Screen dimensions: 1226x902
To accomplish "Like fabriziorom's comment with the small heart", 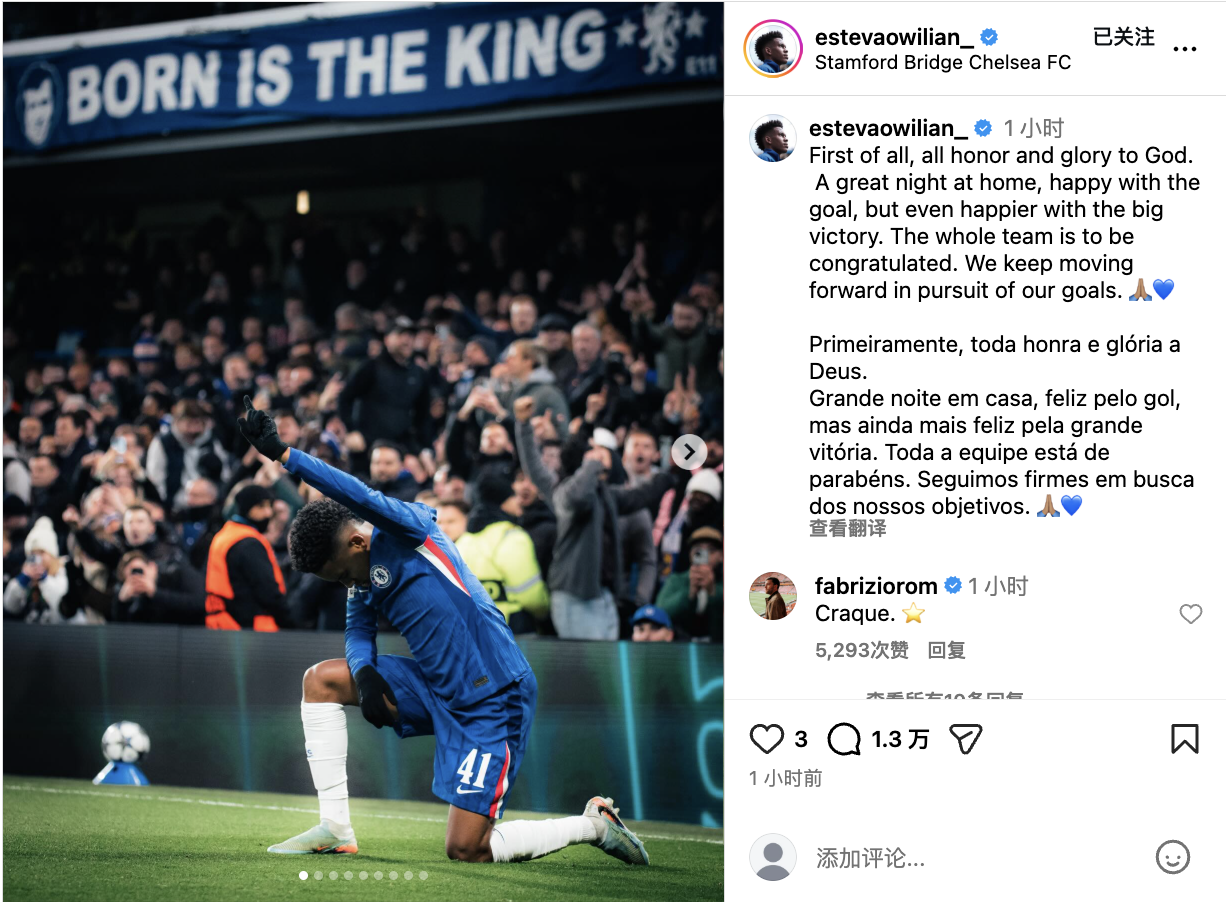I will (1190, 614).
